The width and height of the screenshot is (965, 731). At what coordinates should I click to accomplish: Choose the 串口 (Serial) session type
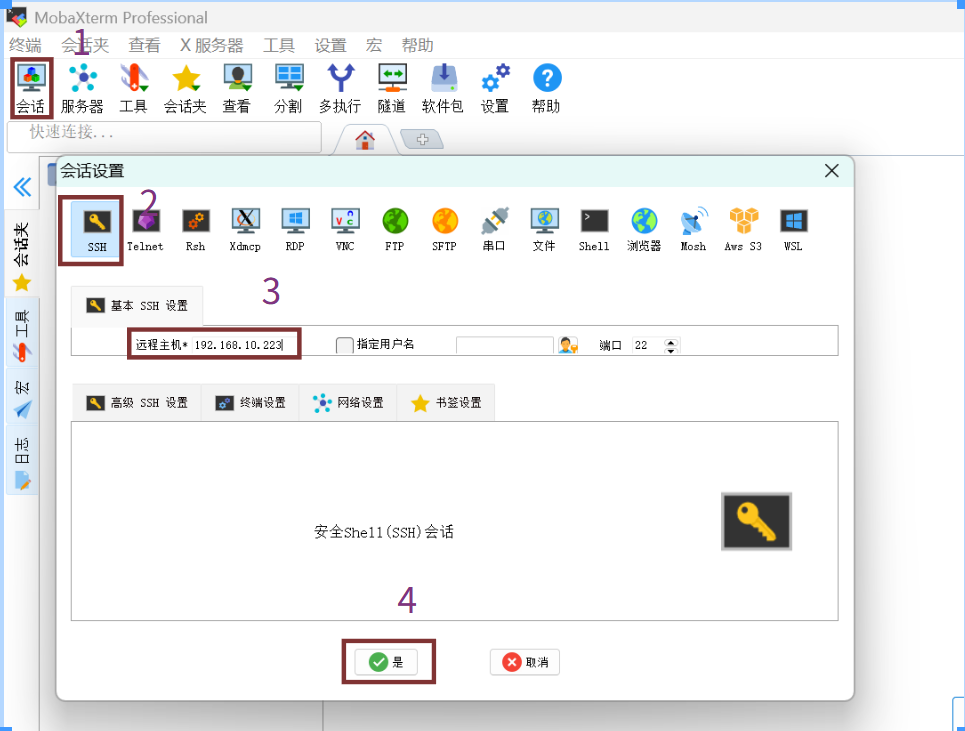pos(494,229)
